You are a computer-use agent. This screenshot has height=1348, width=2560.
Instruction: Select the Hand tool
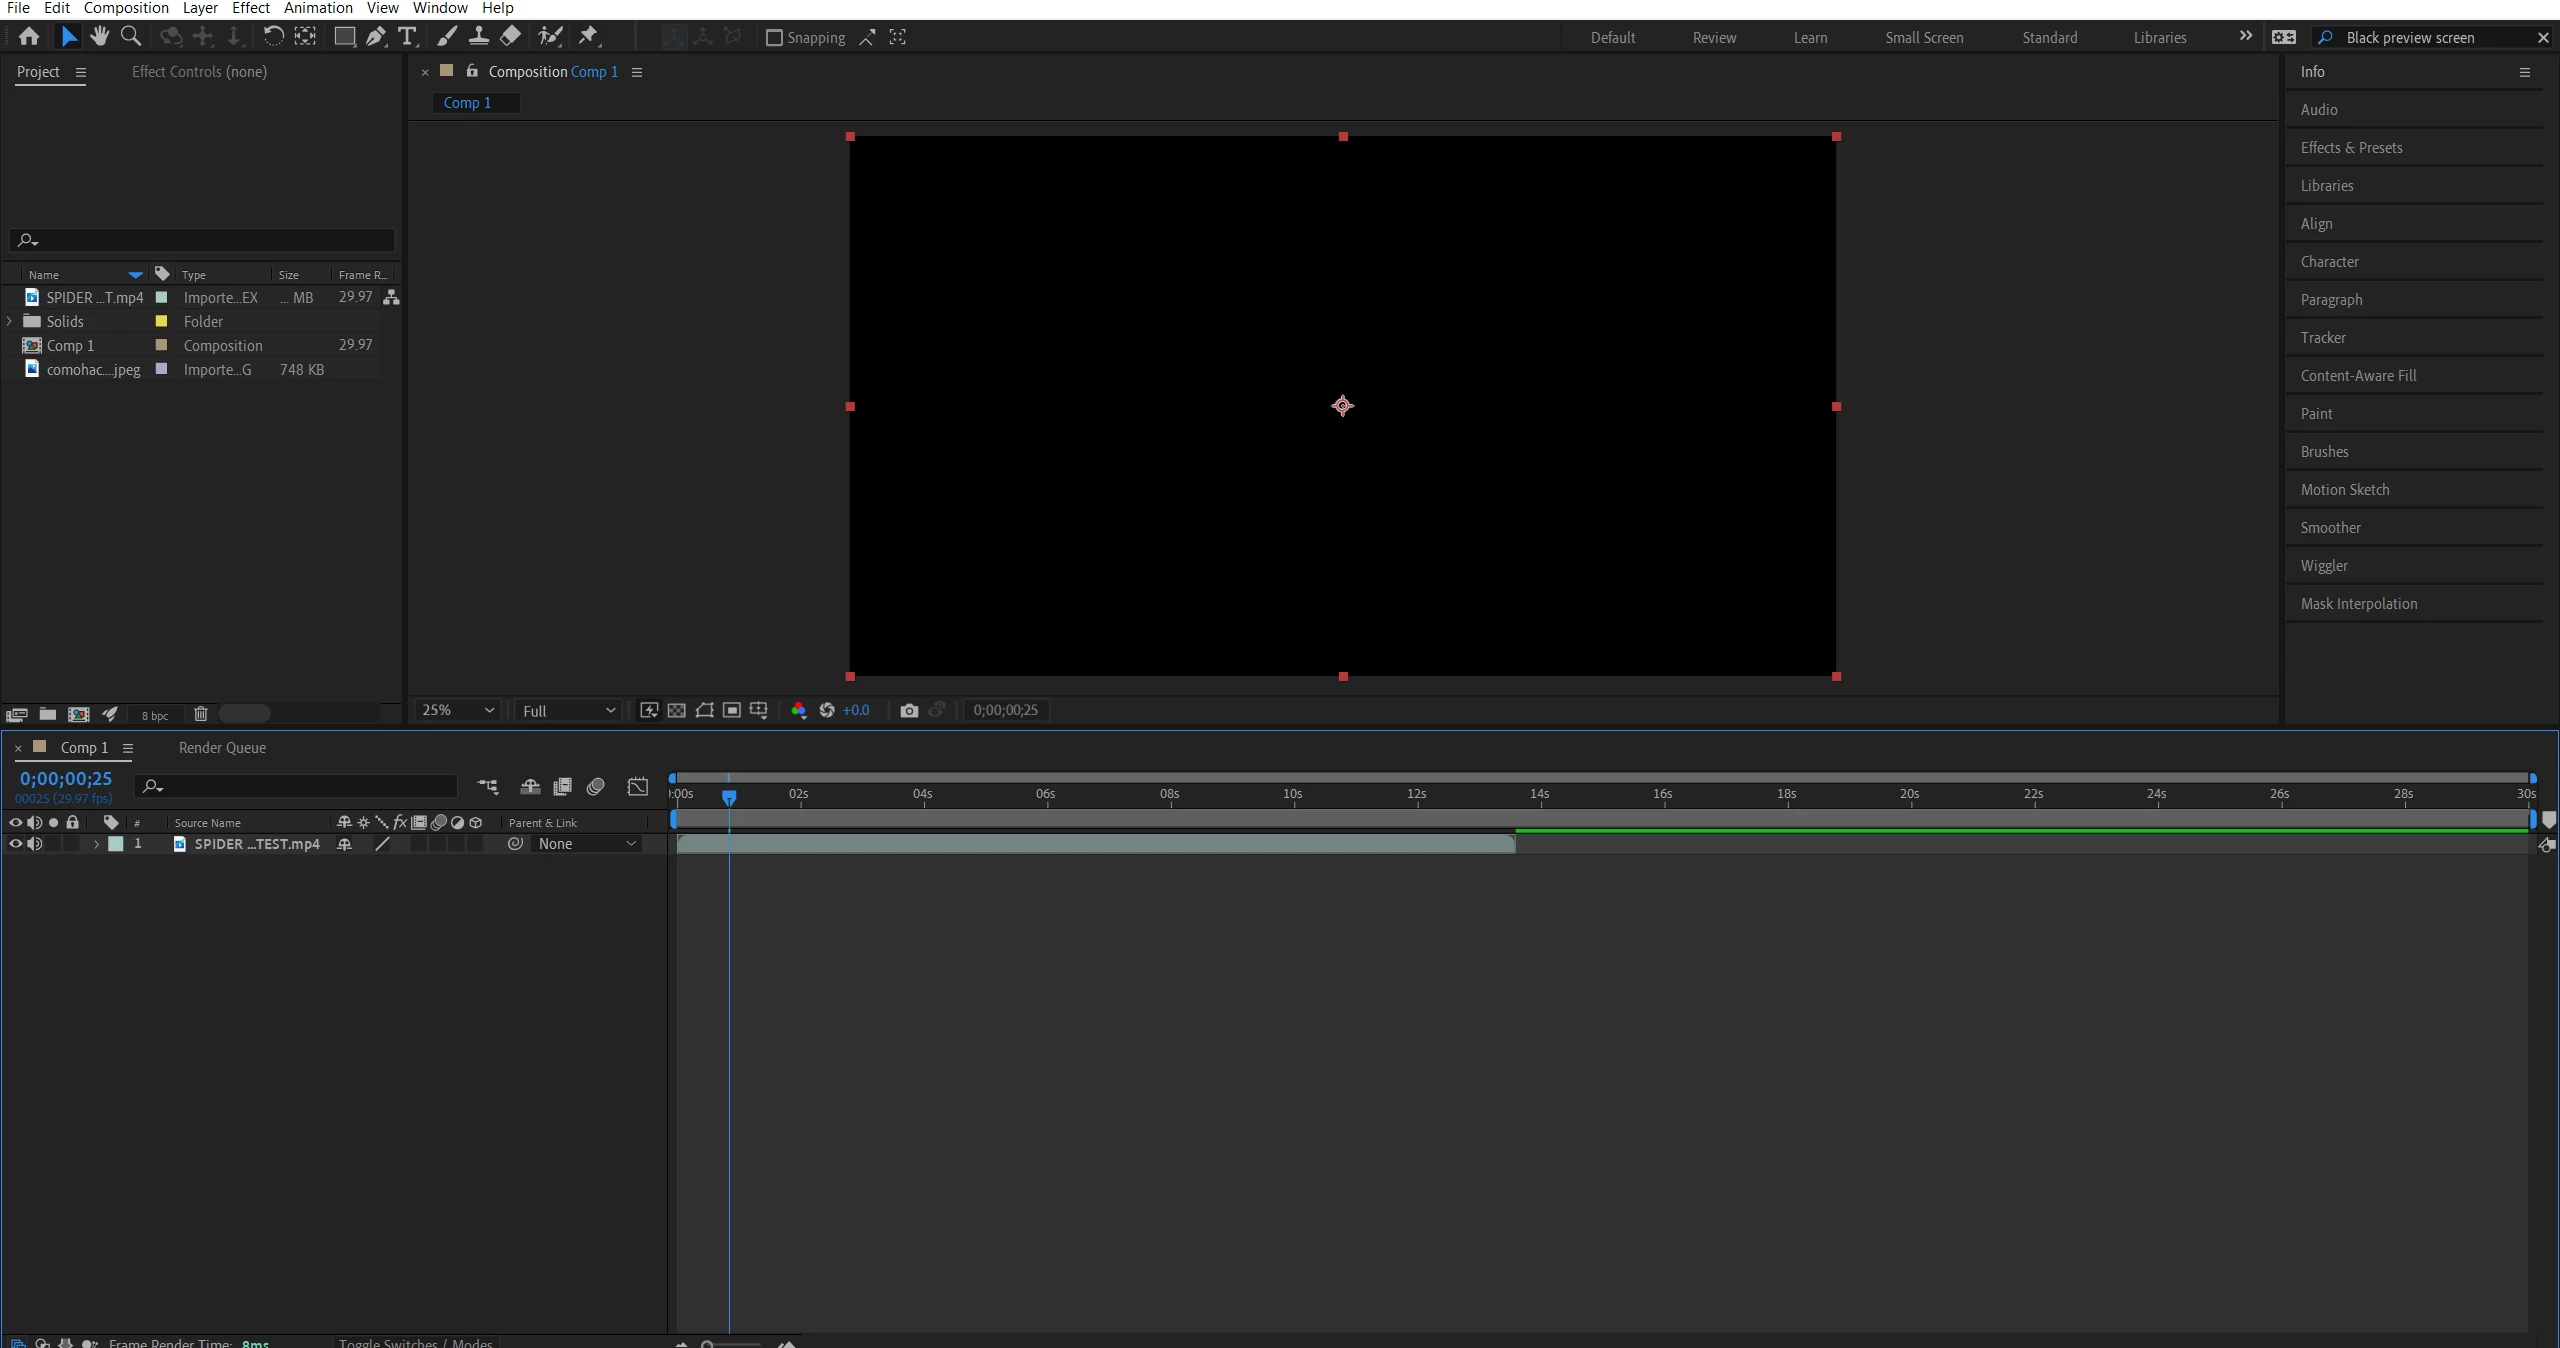(99, 37)
